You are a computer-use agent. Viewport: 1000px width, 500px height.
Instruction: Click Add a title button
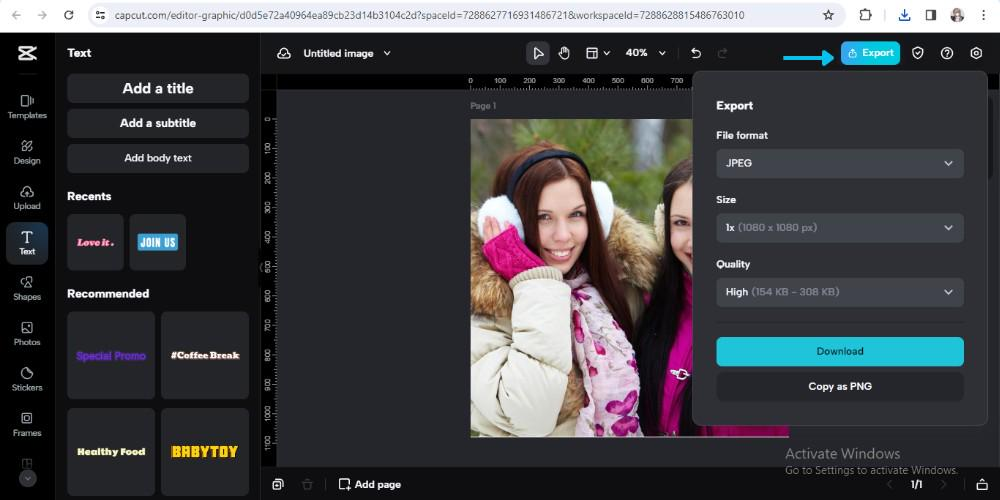coord(158,89)
